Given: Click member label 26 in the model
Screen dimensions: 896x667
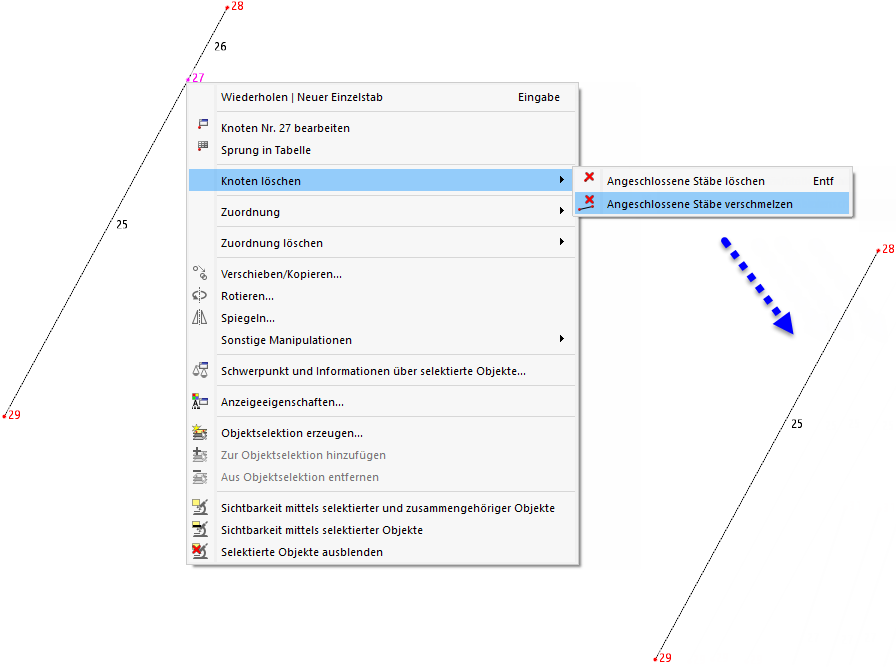Looking at the screenshot, I should pyautogui.click(x=220, y=46).
